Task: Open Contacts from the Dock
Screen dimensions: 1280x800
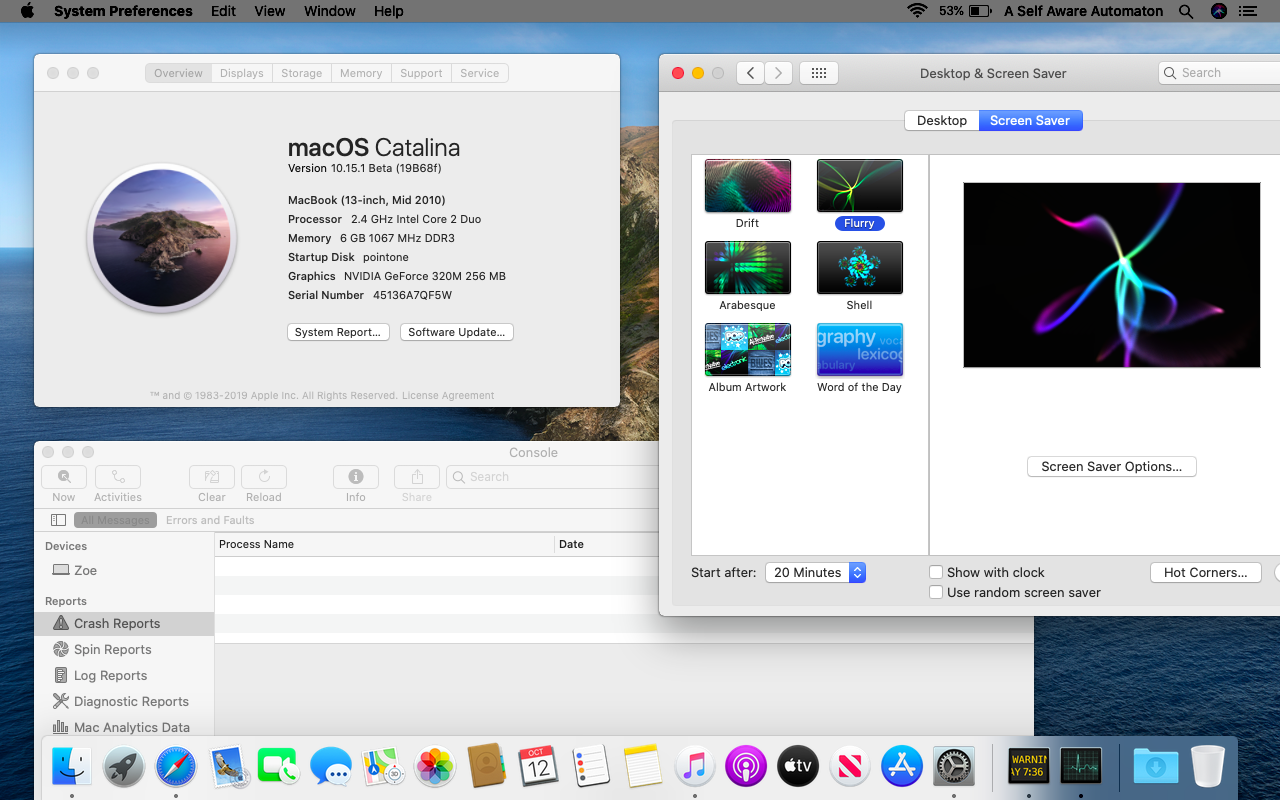Action: pos(487,767)
